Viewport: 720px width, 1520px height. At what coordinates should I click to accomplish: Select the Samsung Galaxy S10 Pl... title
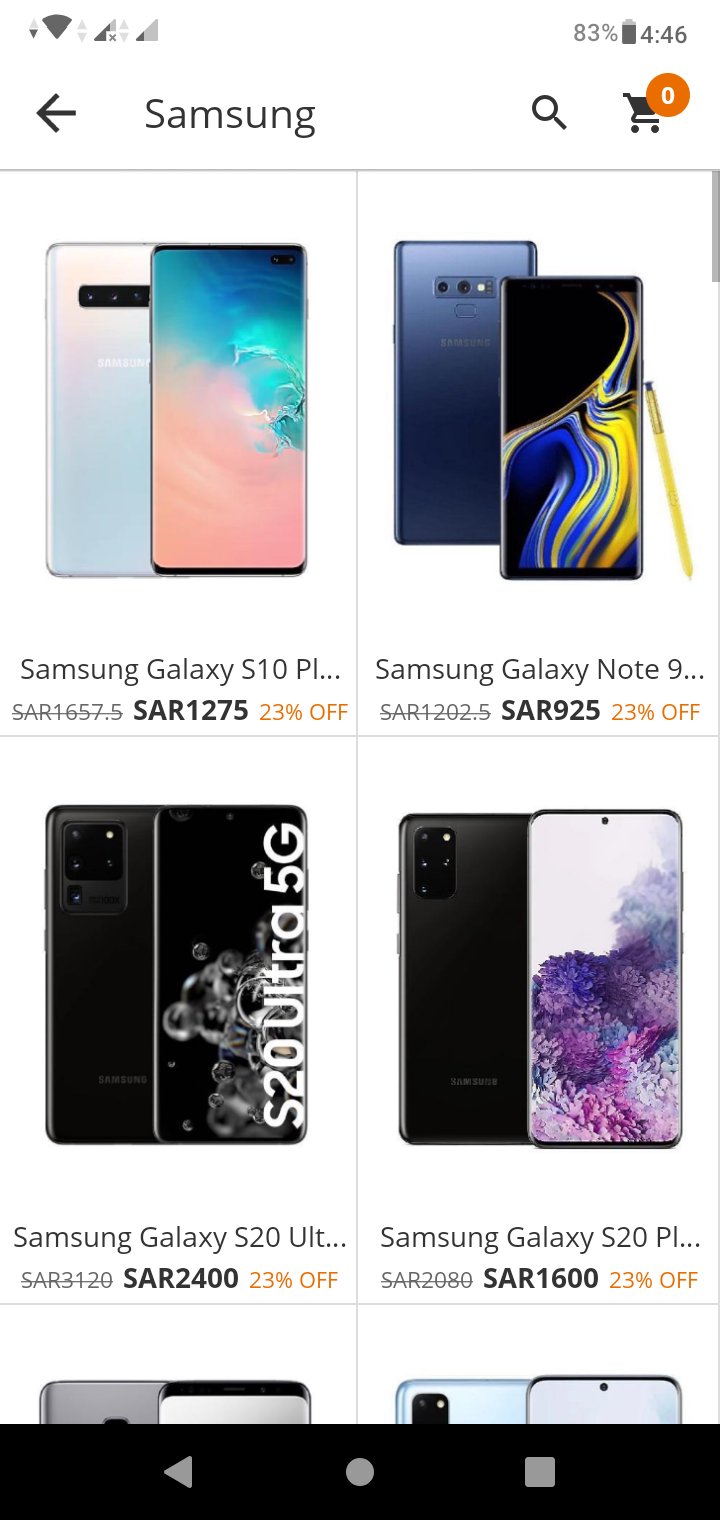181,669
